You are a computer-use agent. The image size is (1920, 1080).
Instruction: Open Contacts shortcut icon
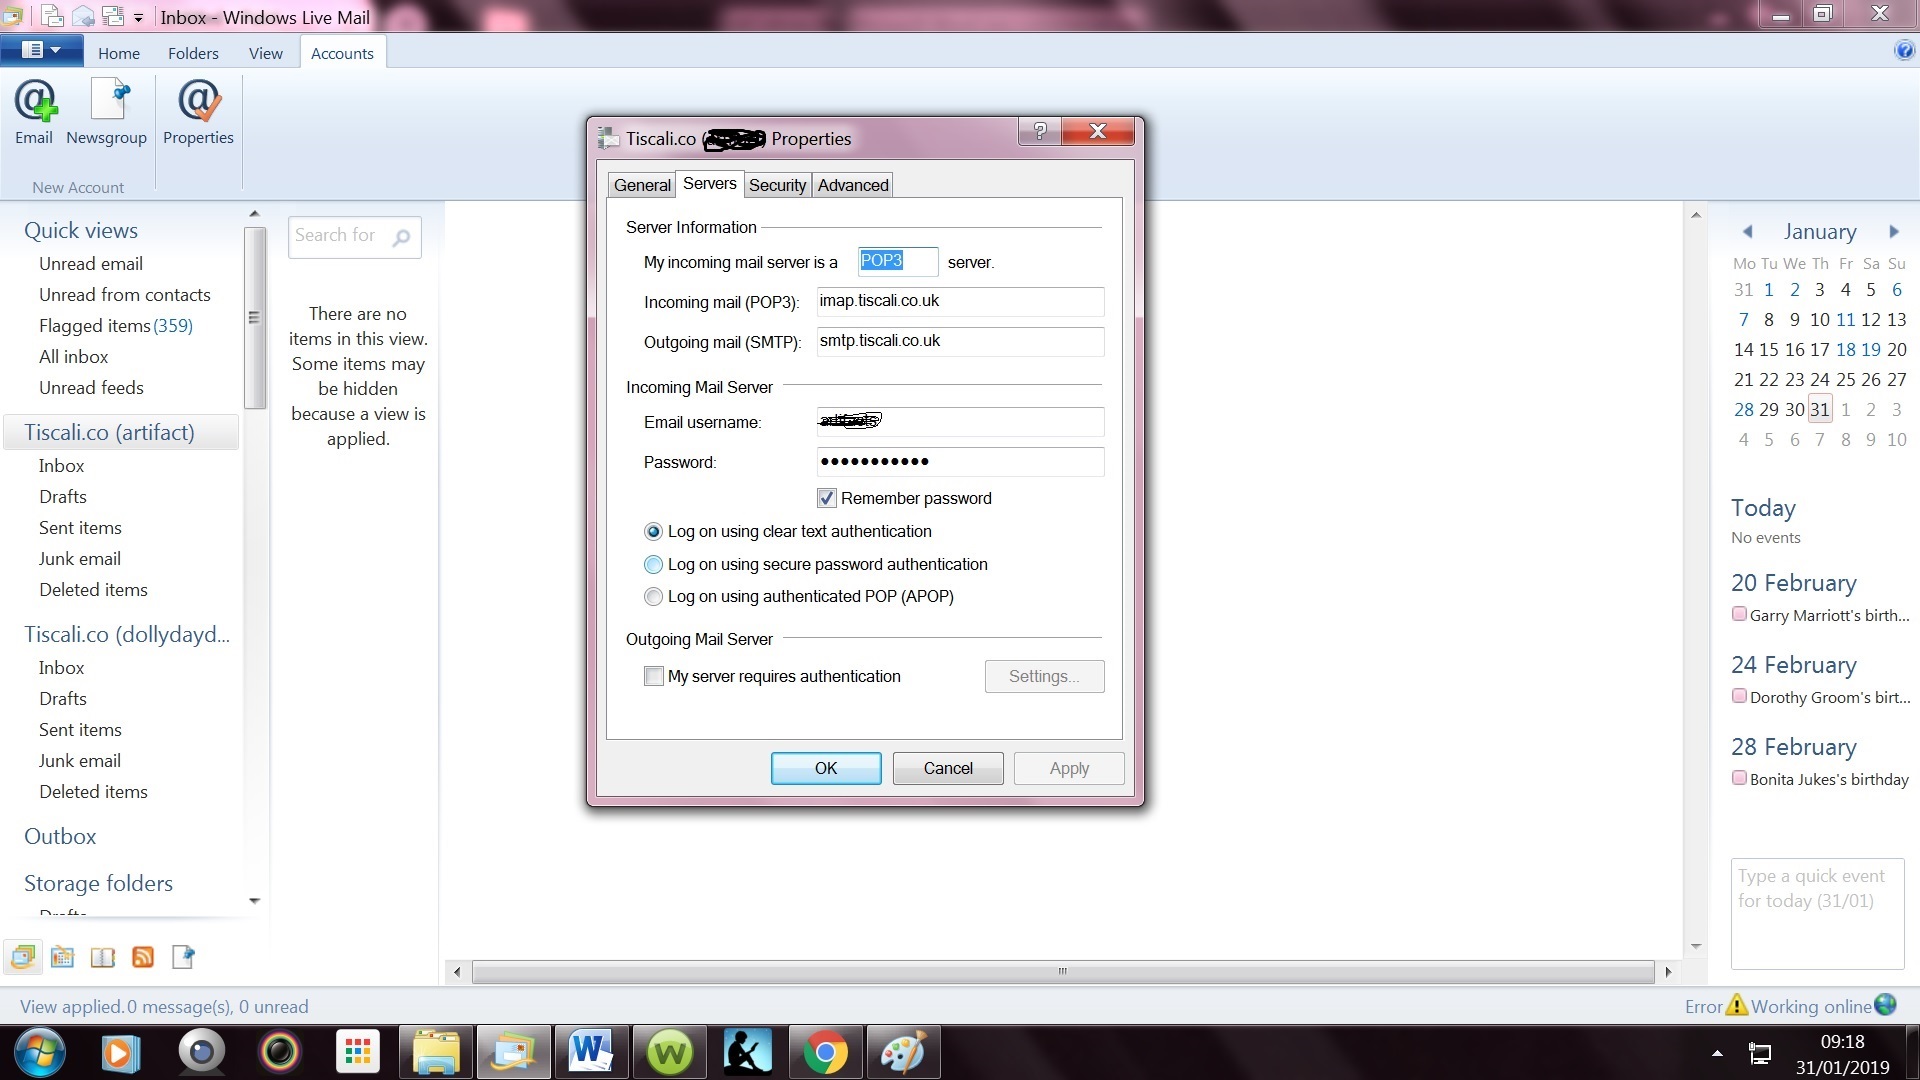[x=102, y=957]
